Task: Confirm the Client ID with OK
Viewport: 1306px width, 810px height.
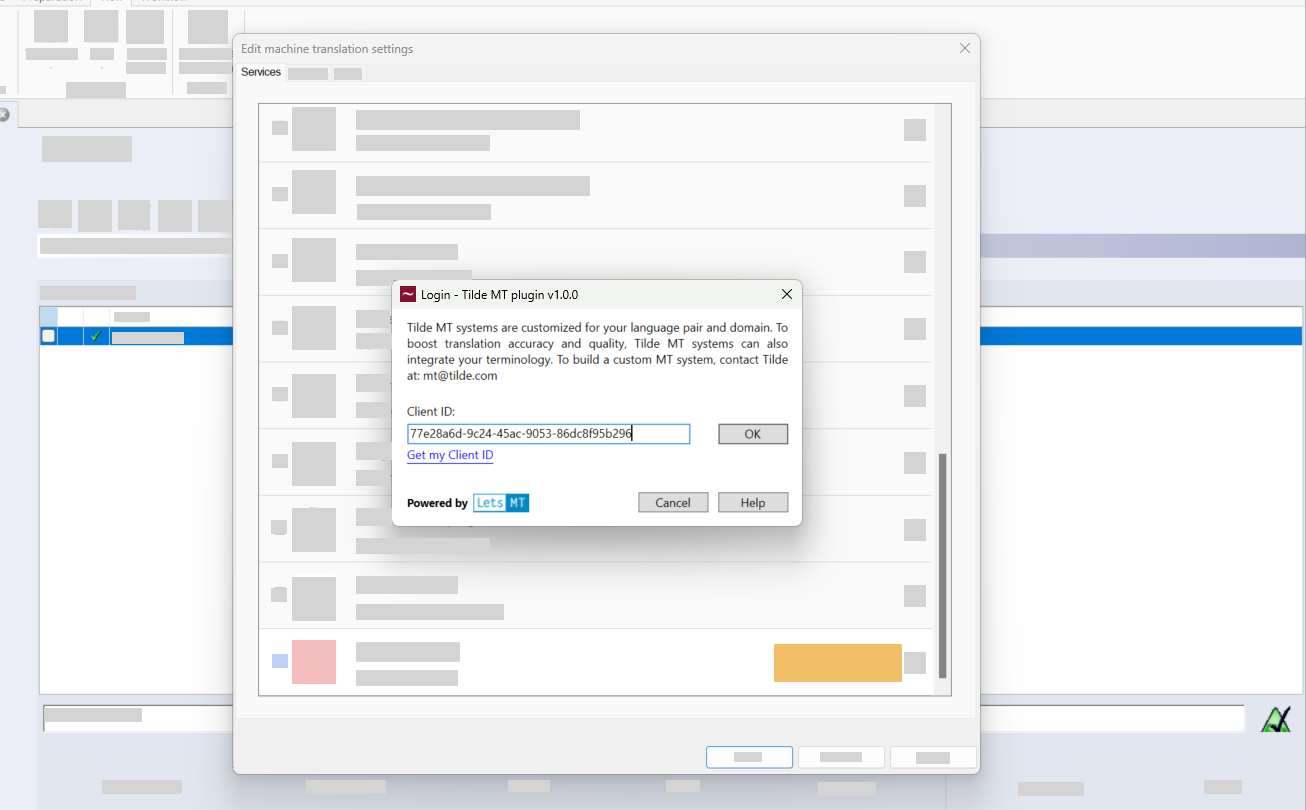Action: (753, 434)
